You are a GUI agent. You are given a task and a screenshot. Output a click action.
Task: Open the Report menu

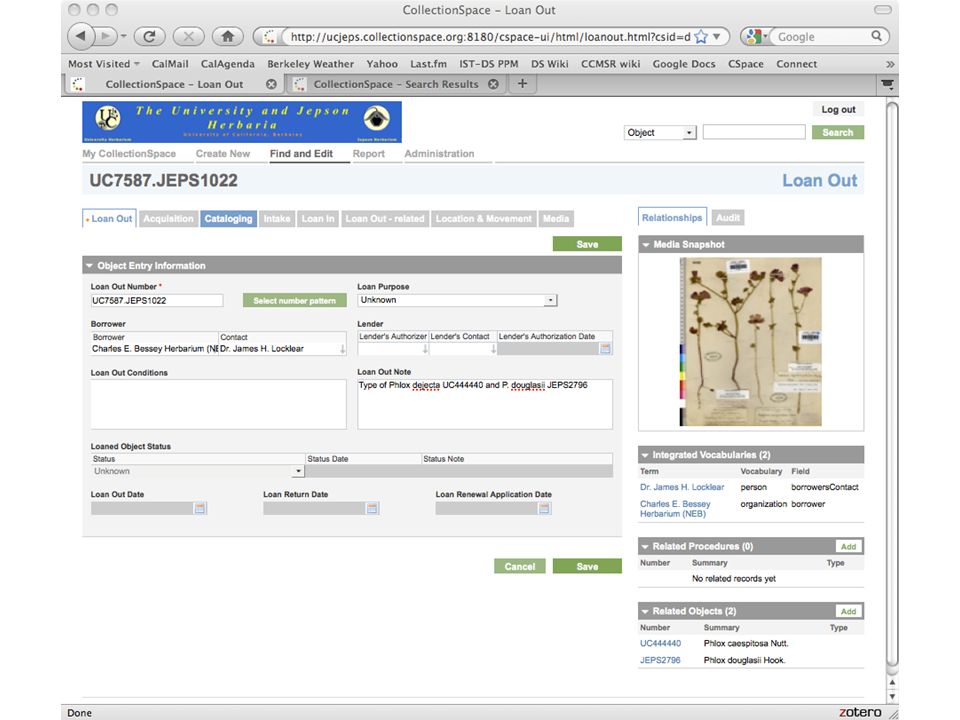point(369,154)
